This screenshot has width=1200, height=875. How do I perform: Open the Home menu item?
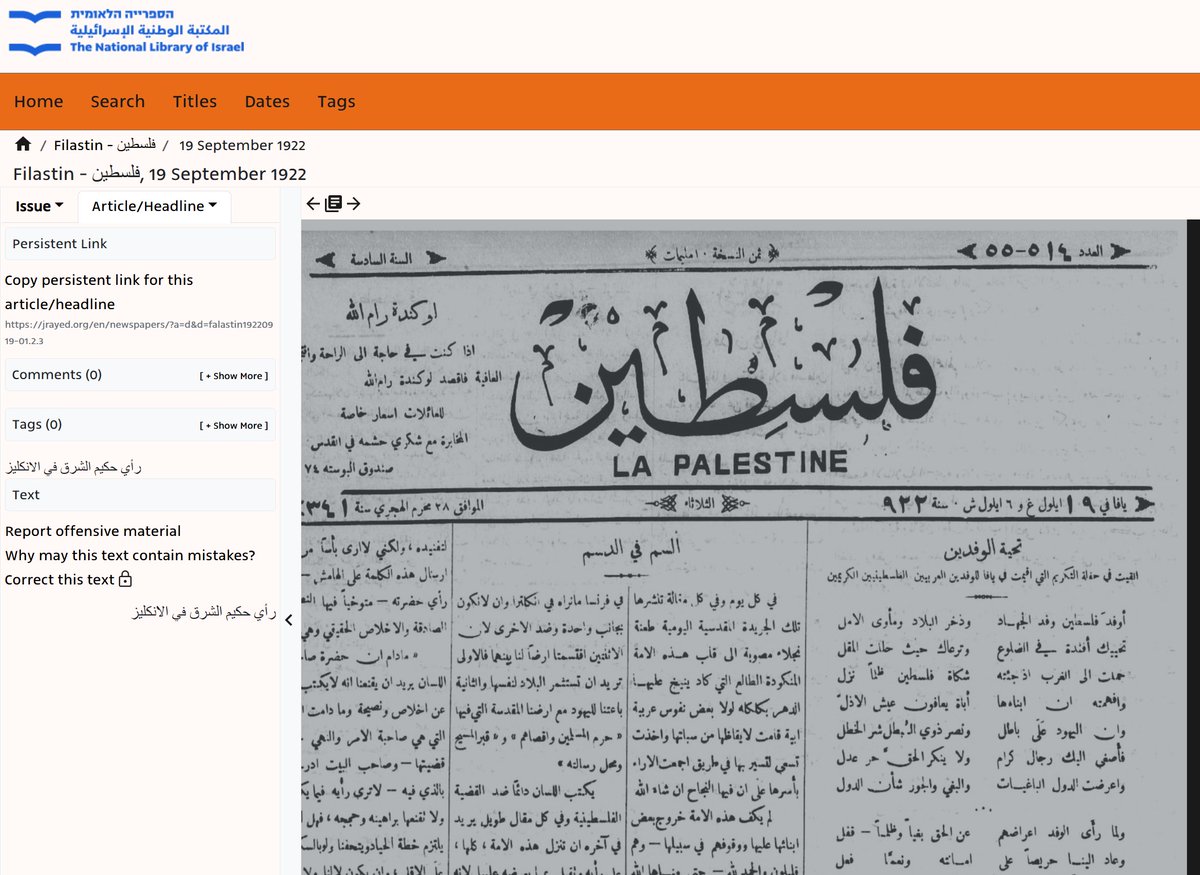39,101
